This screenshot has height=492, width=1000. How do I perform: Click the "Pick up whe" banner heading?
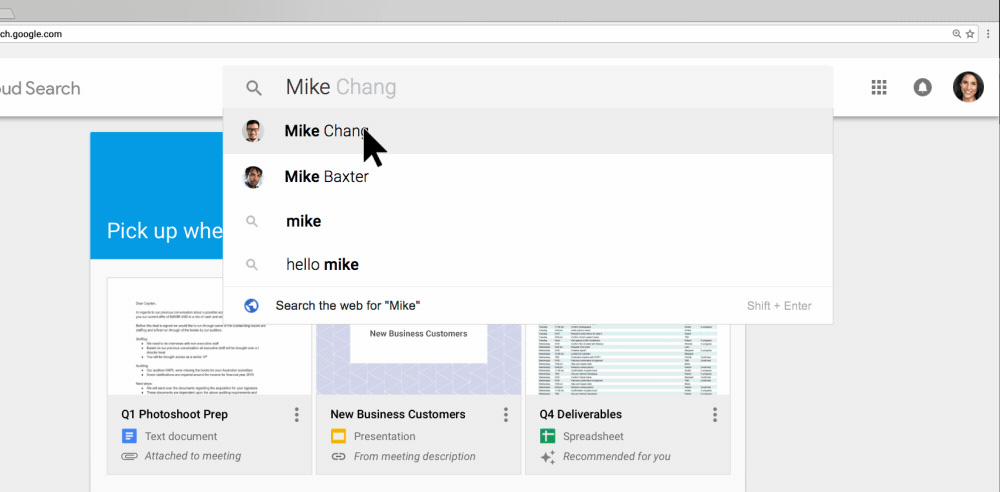coord(165,231)
